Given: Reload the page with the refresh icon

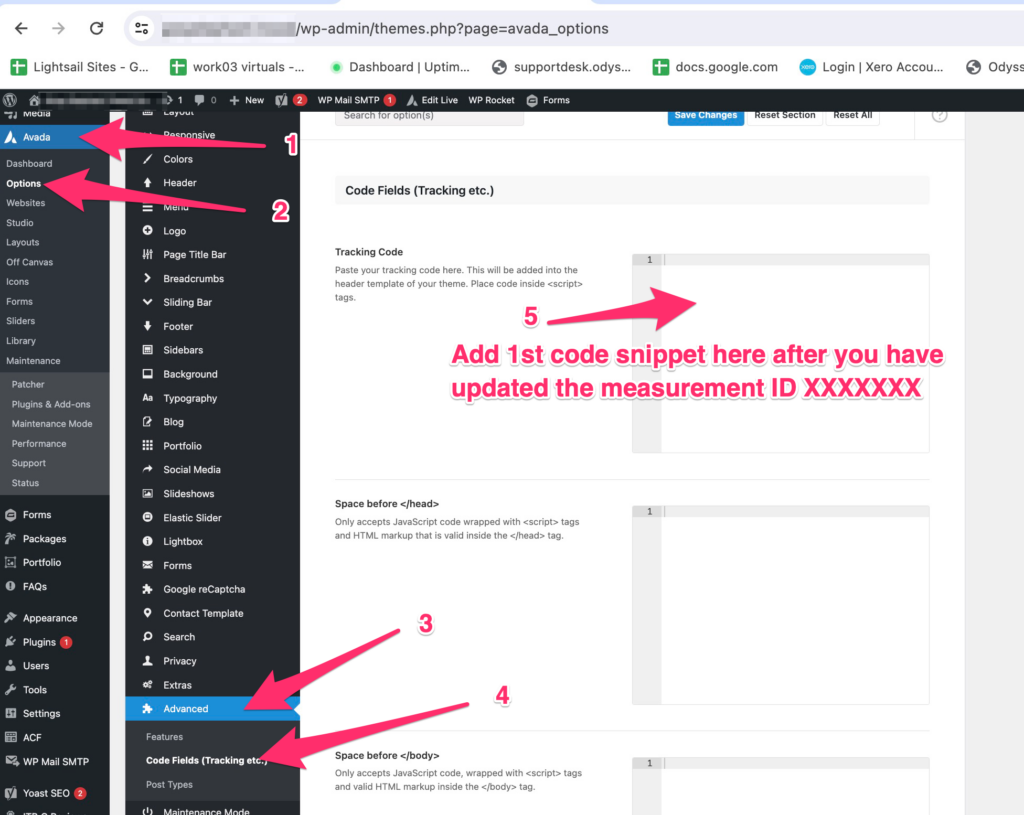Looking at the screenshot, I should click(x=97, y=28).
